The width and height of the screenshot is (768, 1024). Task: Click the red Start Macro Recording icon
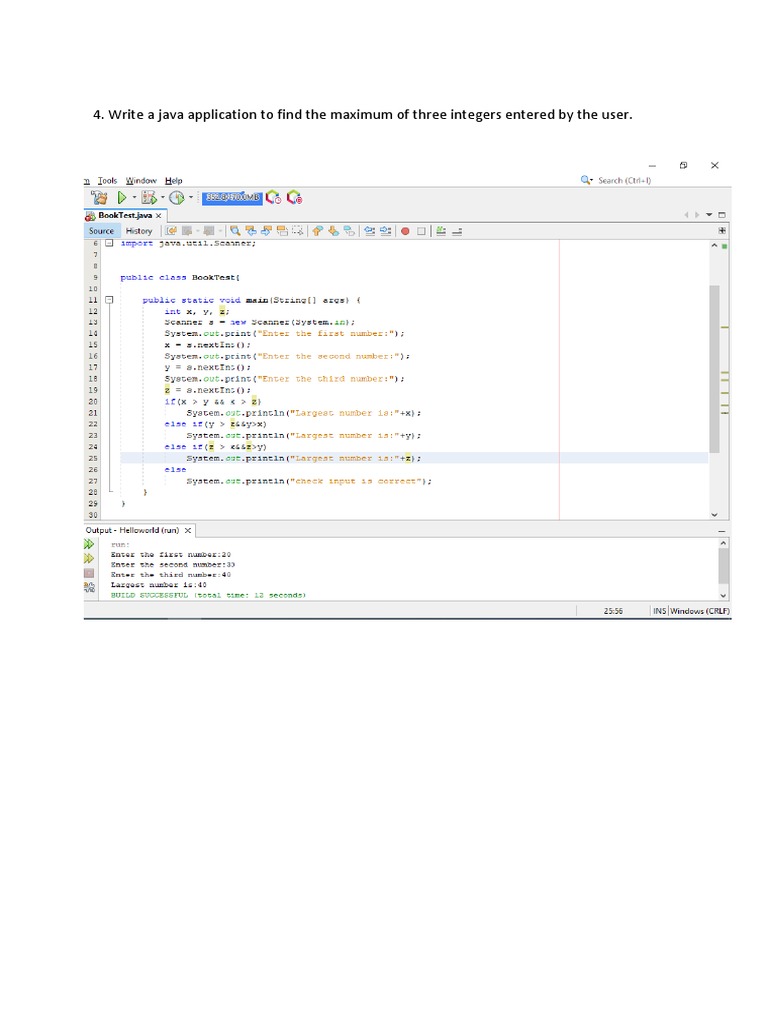[406, 231]
